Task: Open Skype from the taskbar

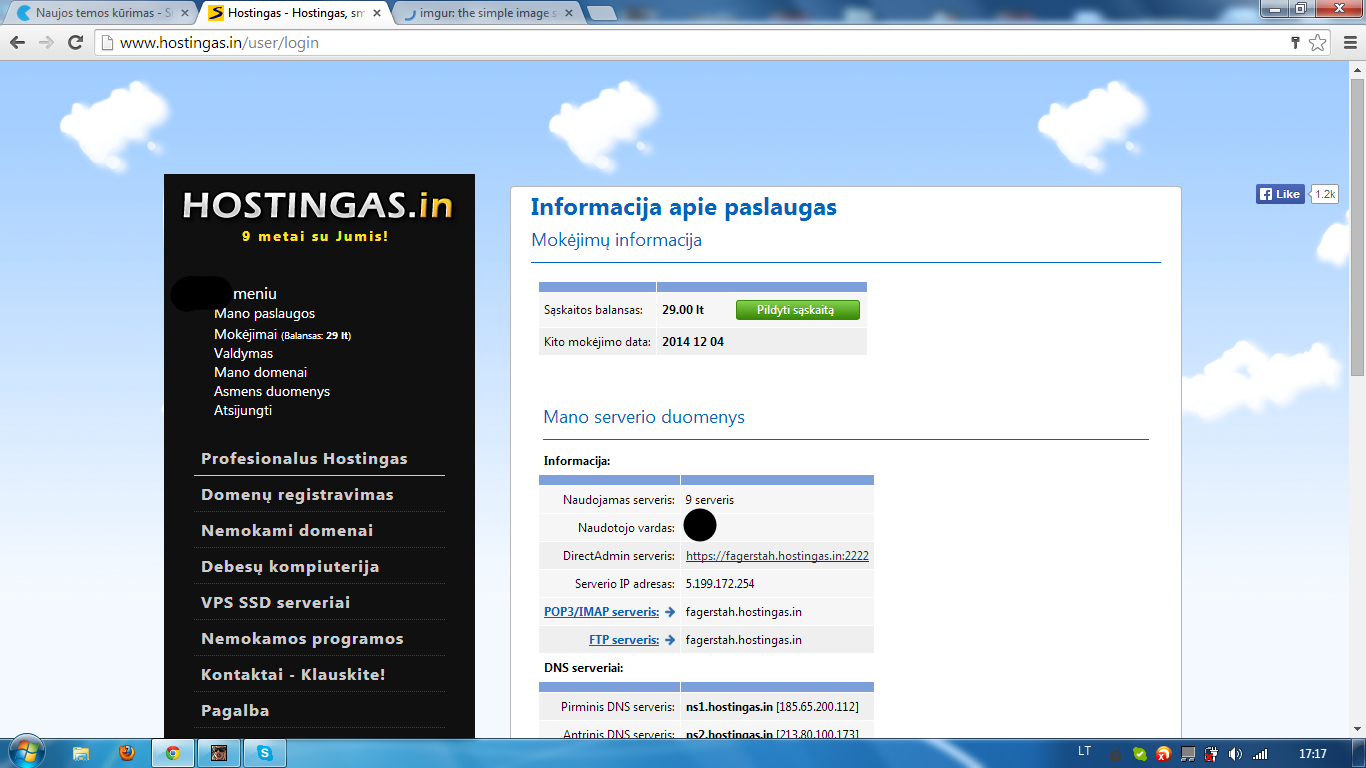Action: click(x=265, y=753)
